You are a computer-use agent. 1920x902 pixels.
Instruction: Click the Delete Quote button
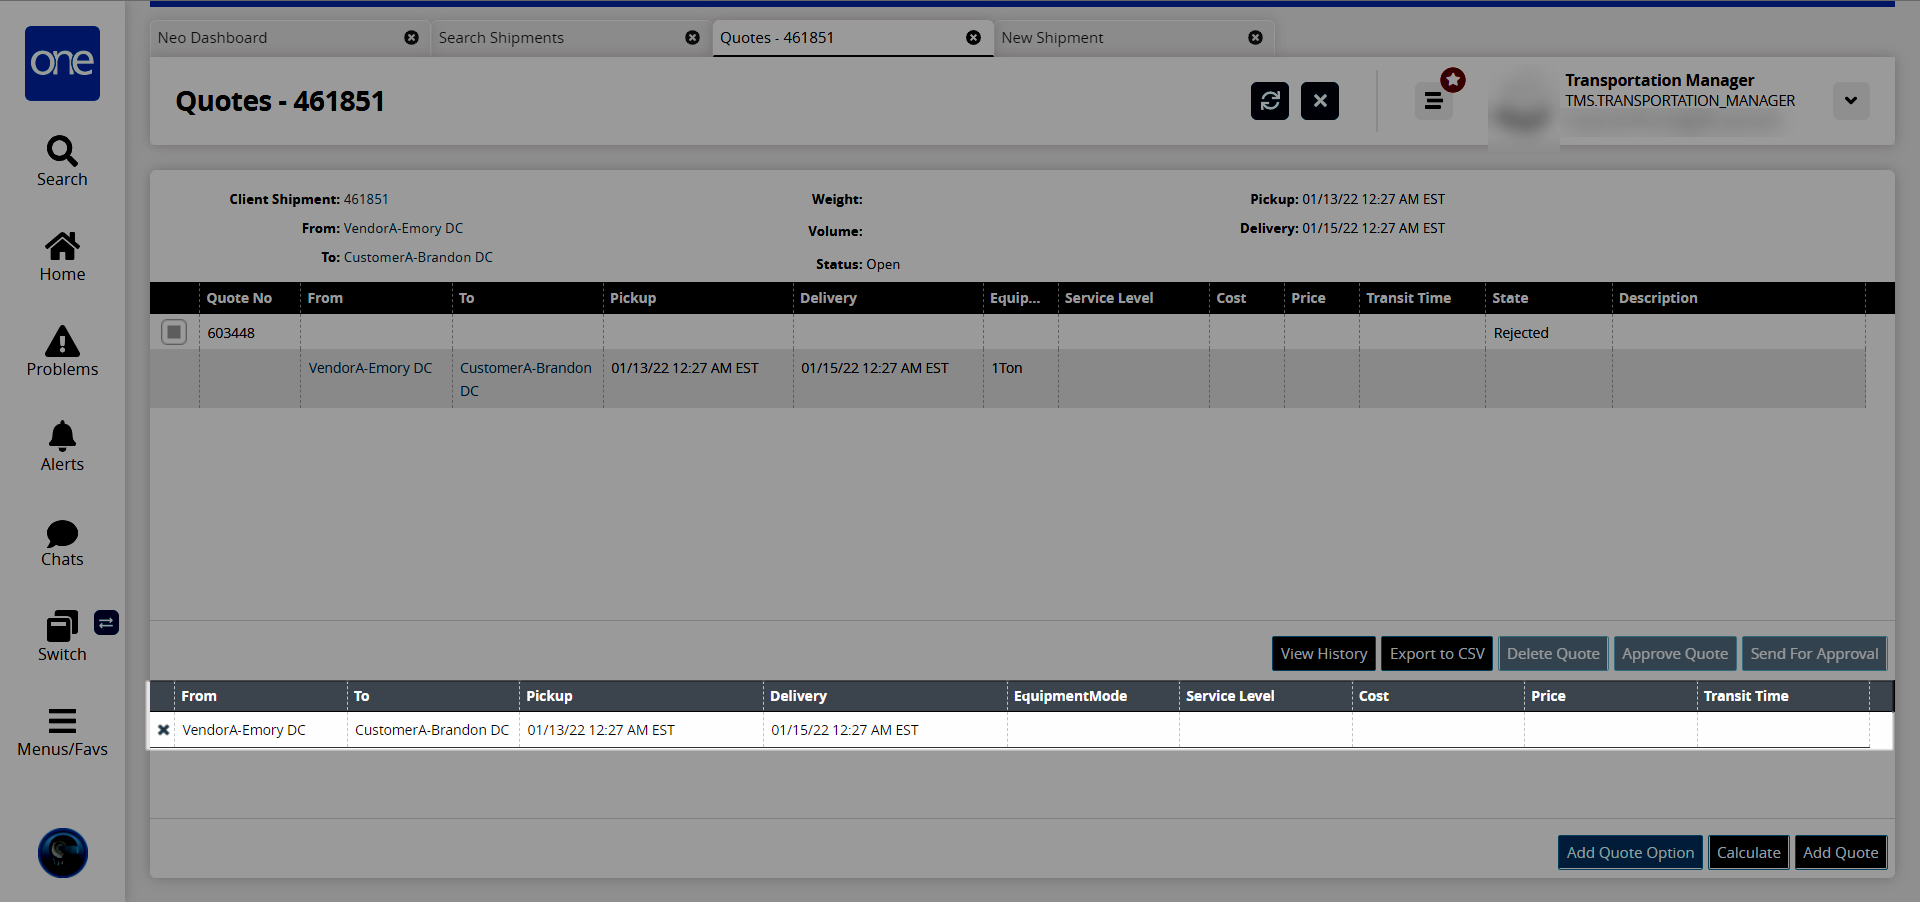point(1553,654)
